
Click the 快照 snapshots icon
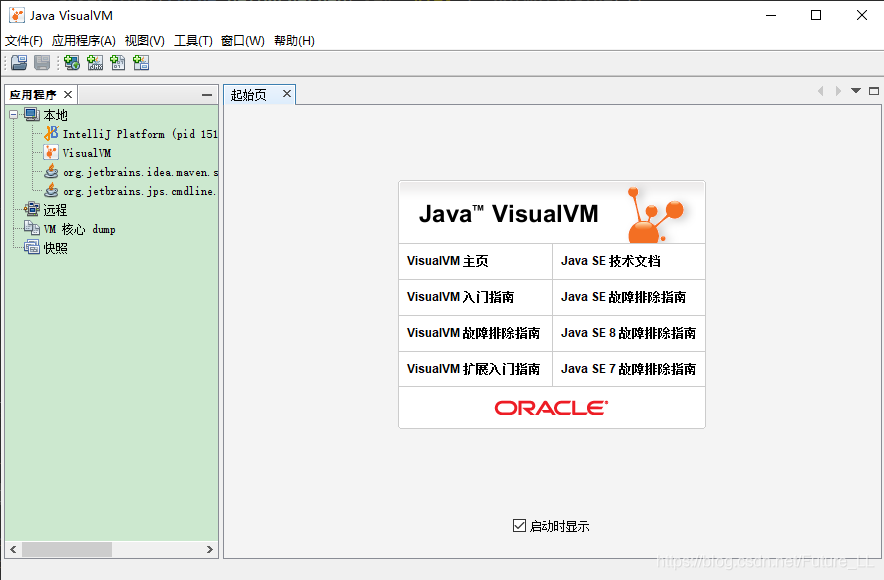pyautogui.click(x=32, y=247)
